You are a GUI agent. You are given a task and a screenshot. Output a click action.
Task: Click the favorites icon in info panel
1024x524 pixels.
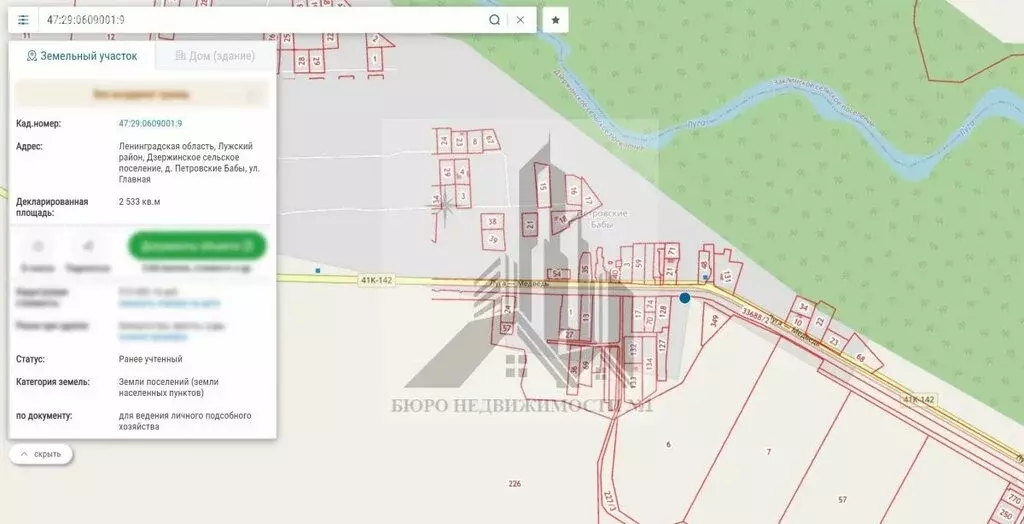click(x=37, y=246)
